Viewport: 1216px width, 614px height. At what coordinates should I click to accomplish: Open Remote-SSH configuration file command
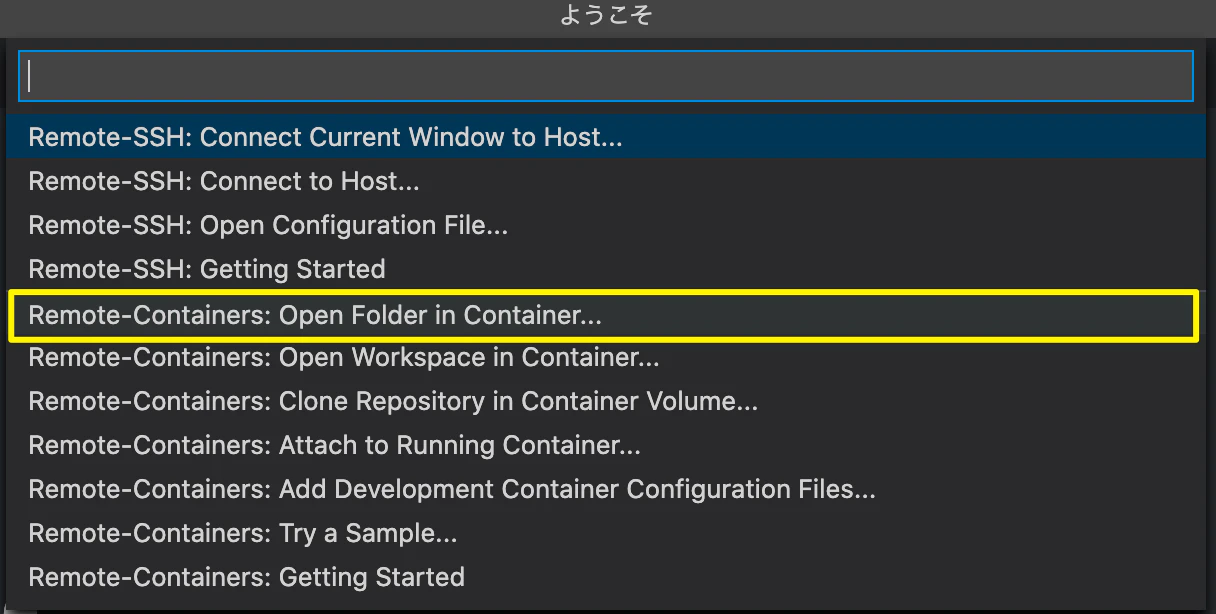tap(268, 225)
